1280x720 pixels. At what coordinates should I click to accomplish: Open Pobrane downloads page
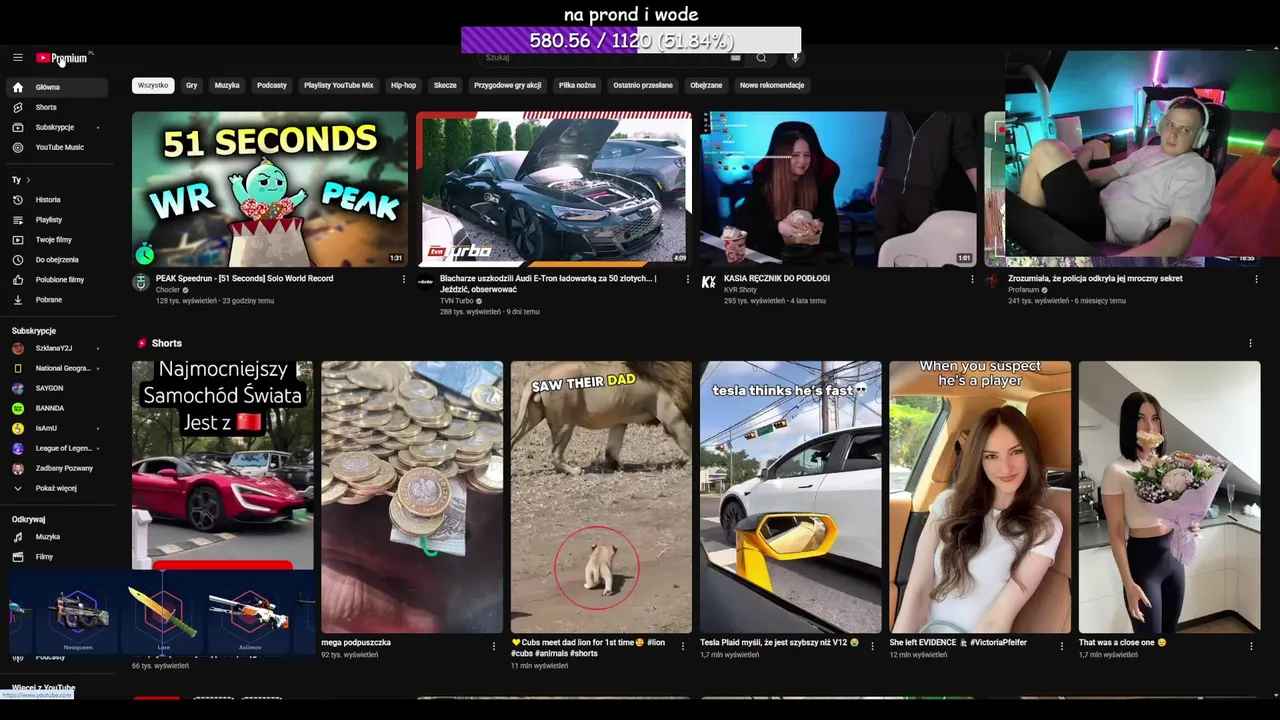click(58, 300)
